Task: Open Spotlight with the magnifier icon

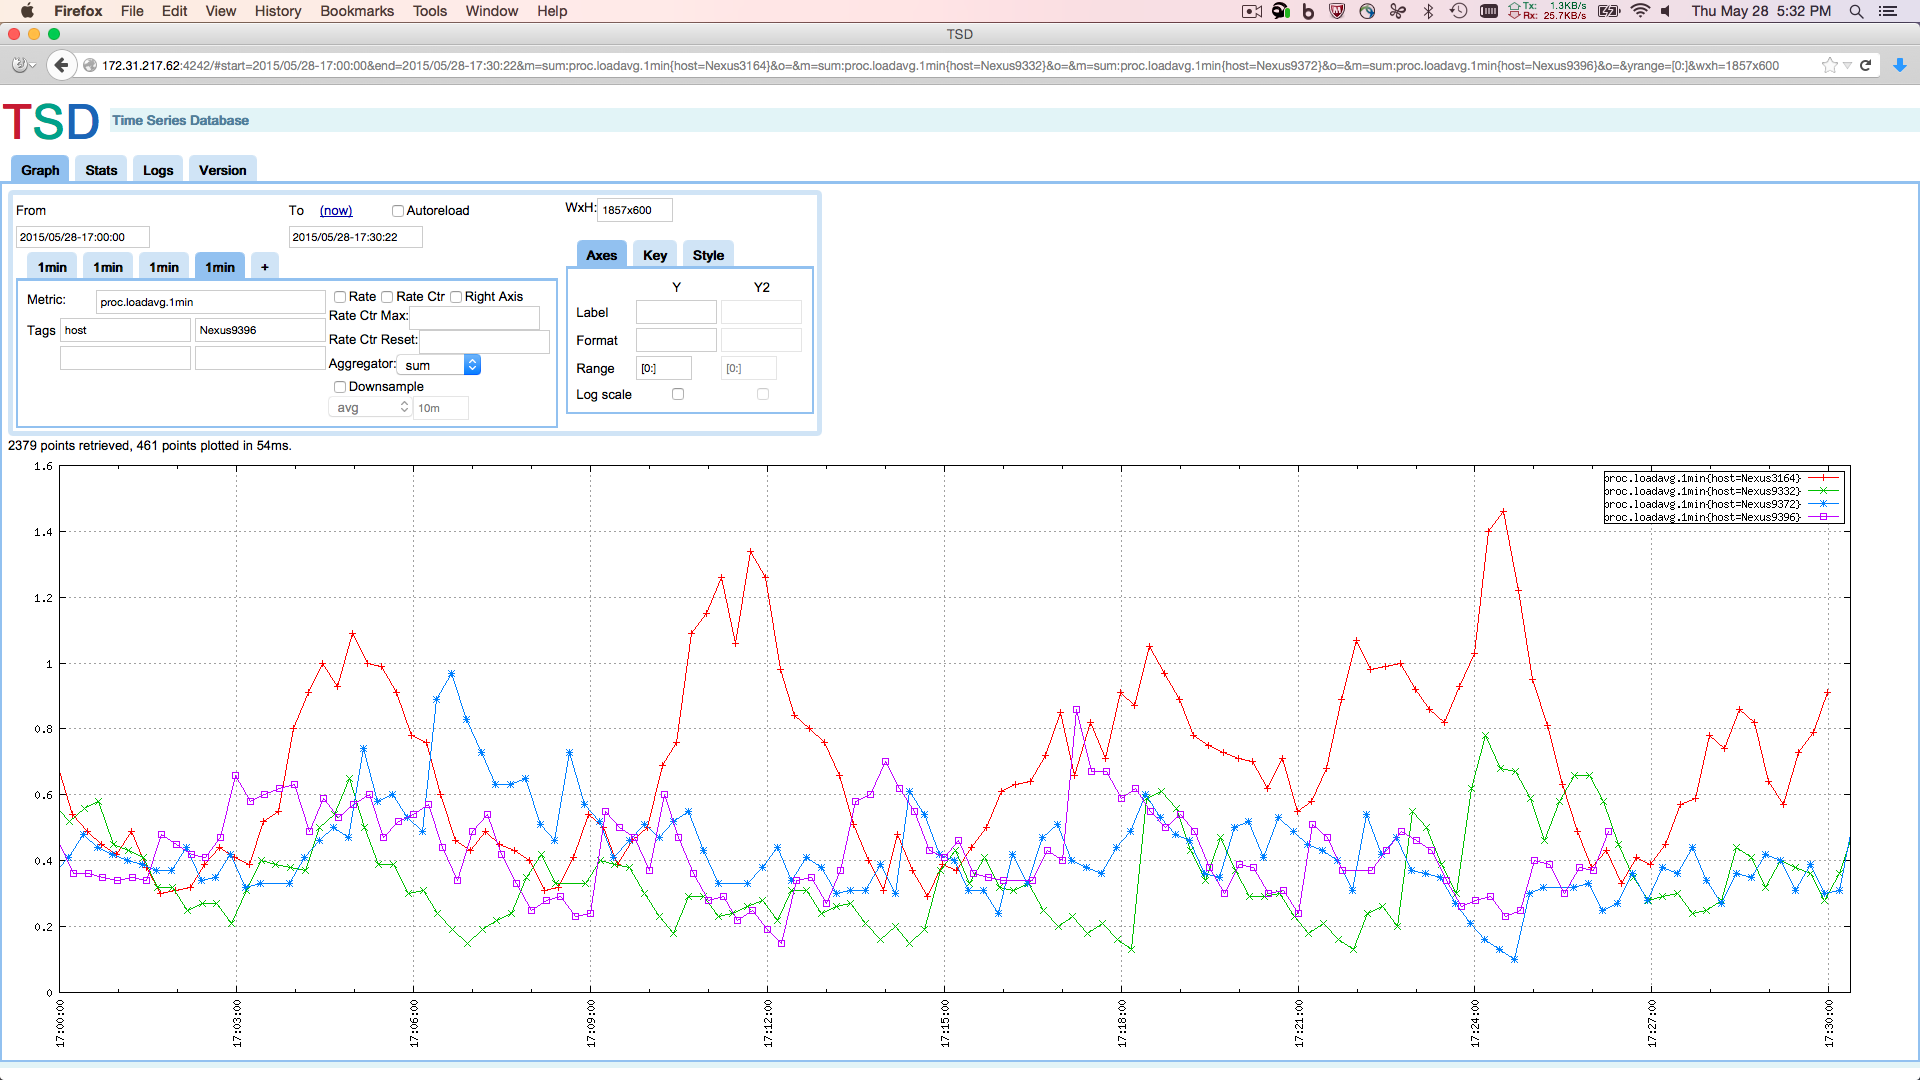Action: [1856, 11]
